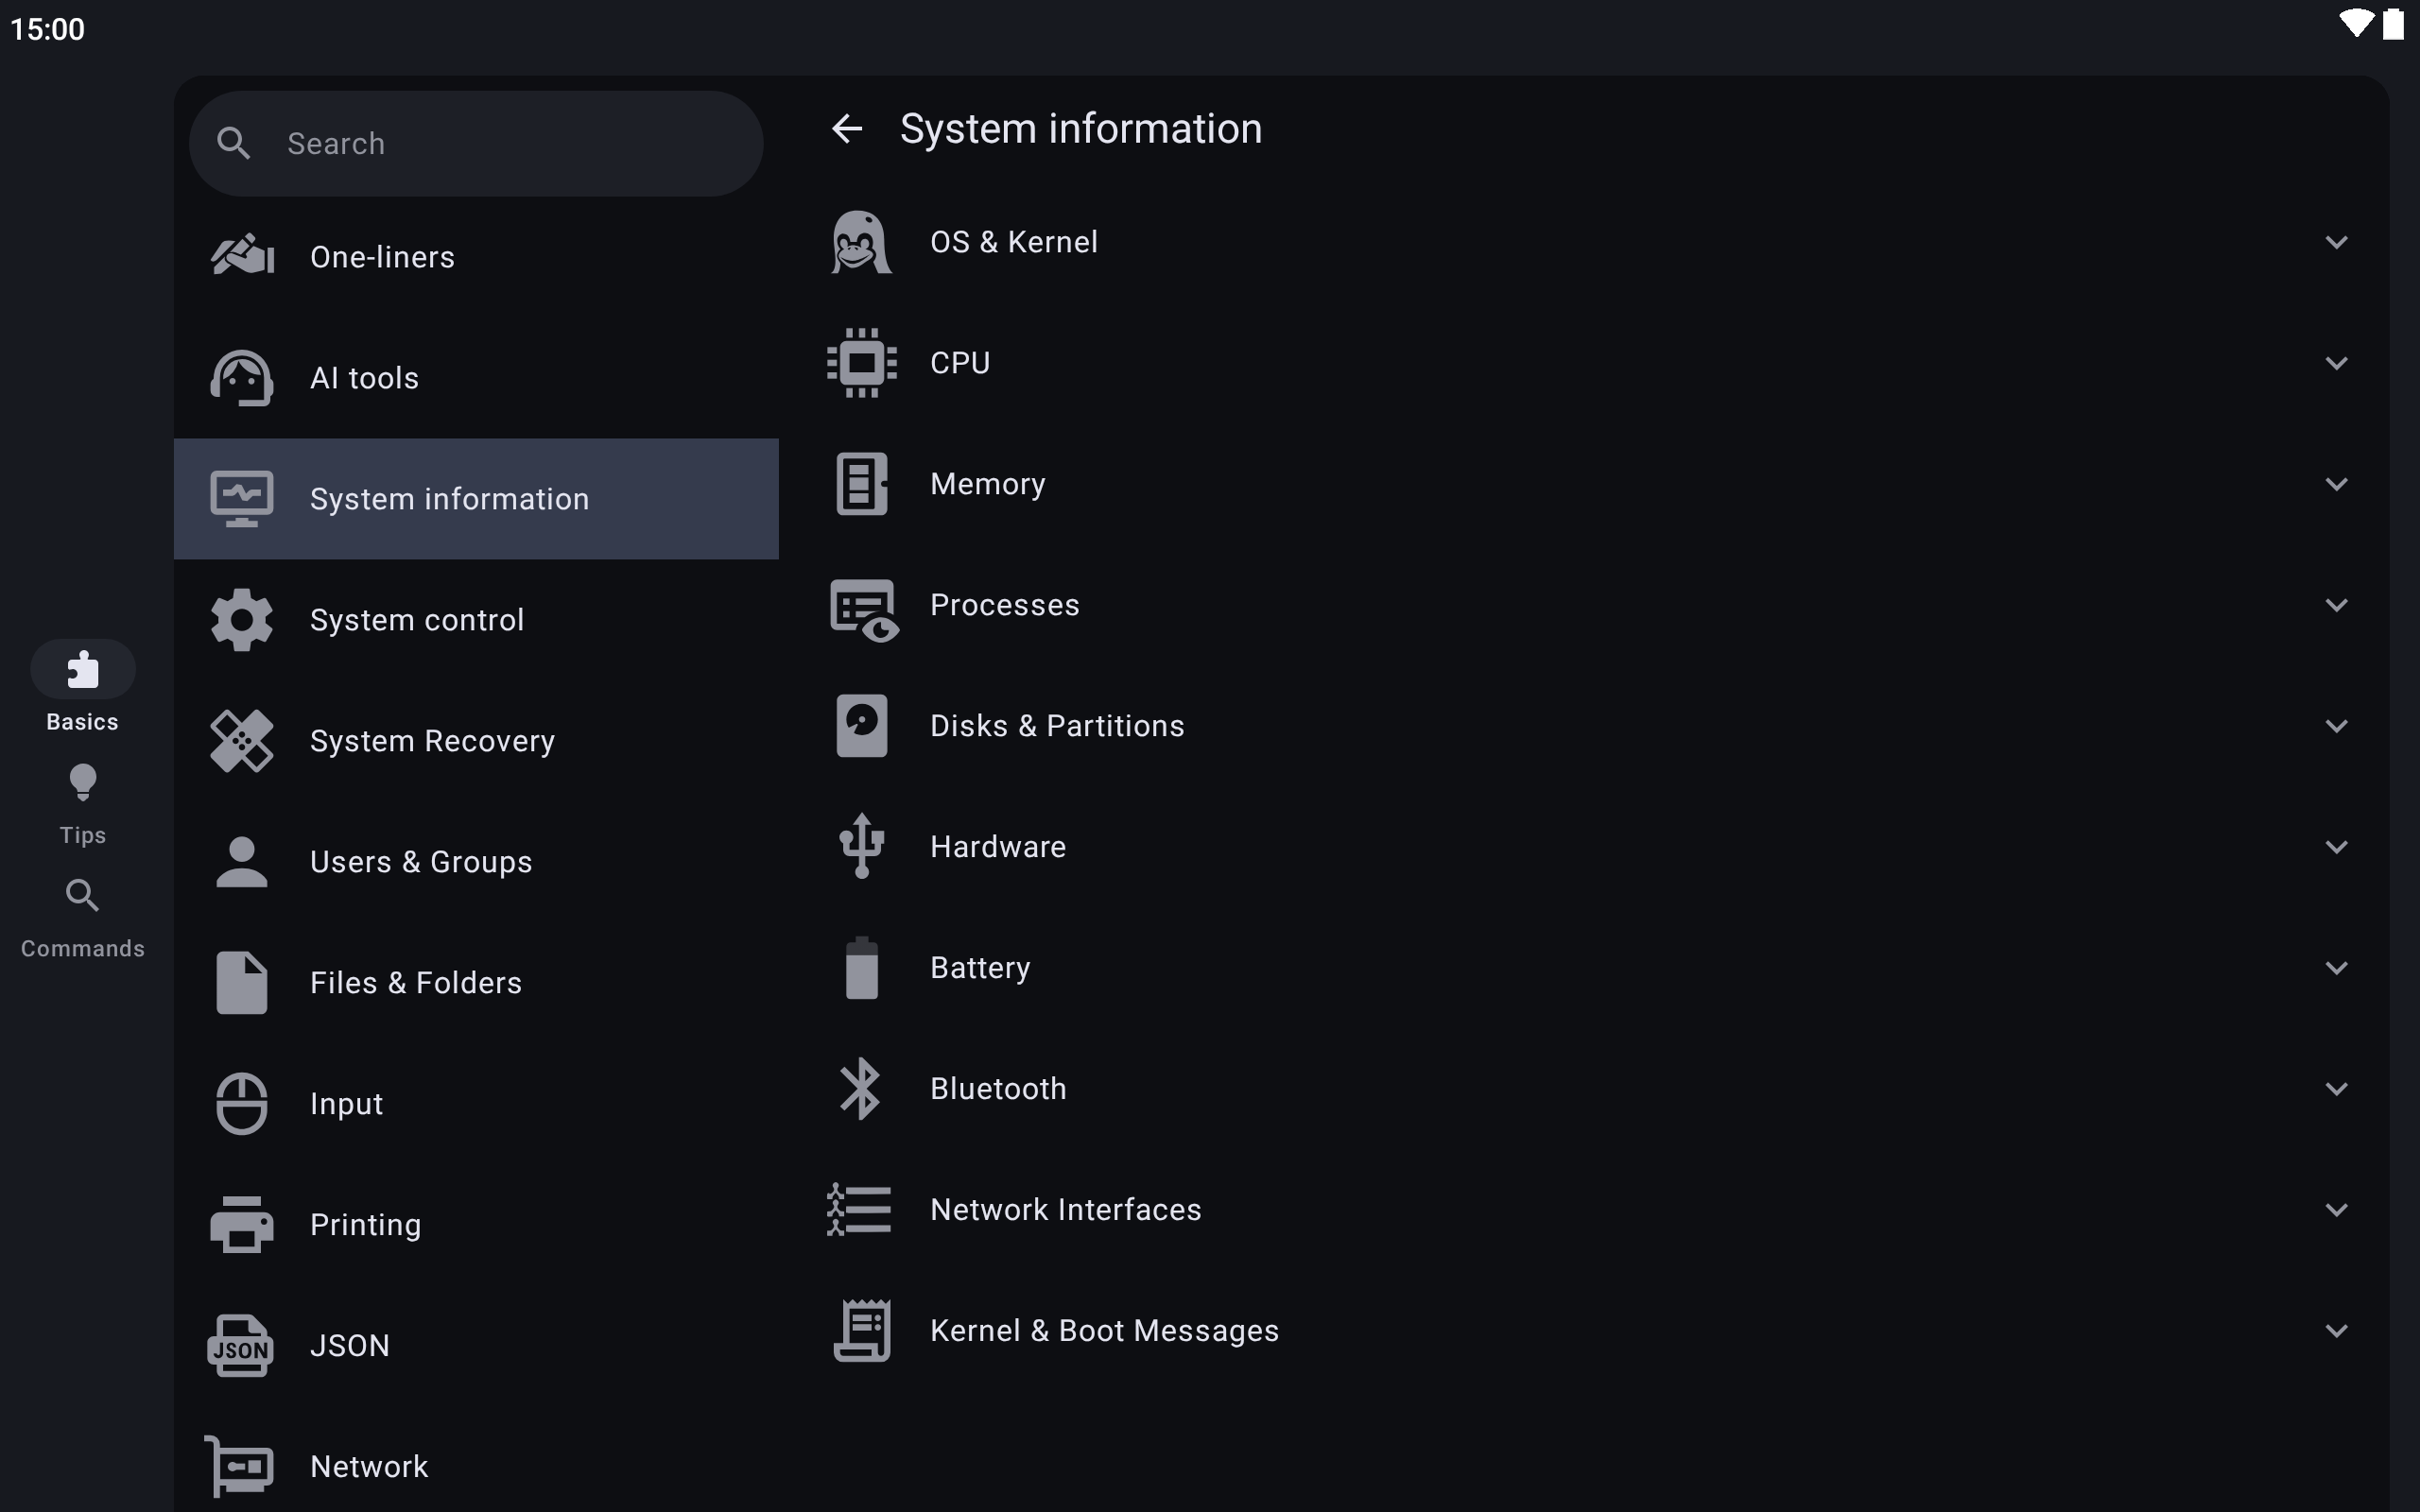Click the Network card icon

(239, 1466)
